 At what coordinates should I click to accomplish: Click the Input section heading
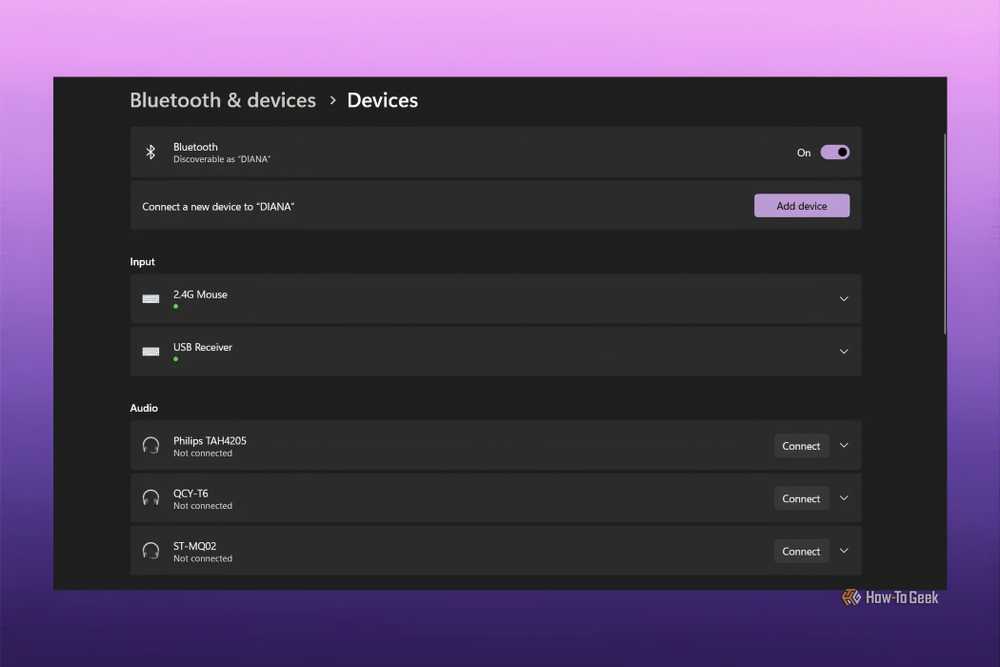click(x=142, y=262)
